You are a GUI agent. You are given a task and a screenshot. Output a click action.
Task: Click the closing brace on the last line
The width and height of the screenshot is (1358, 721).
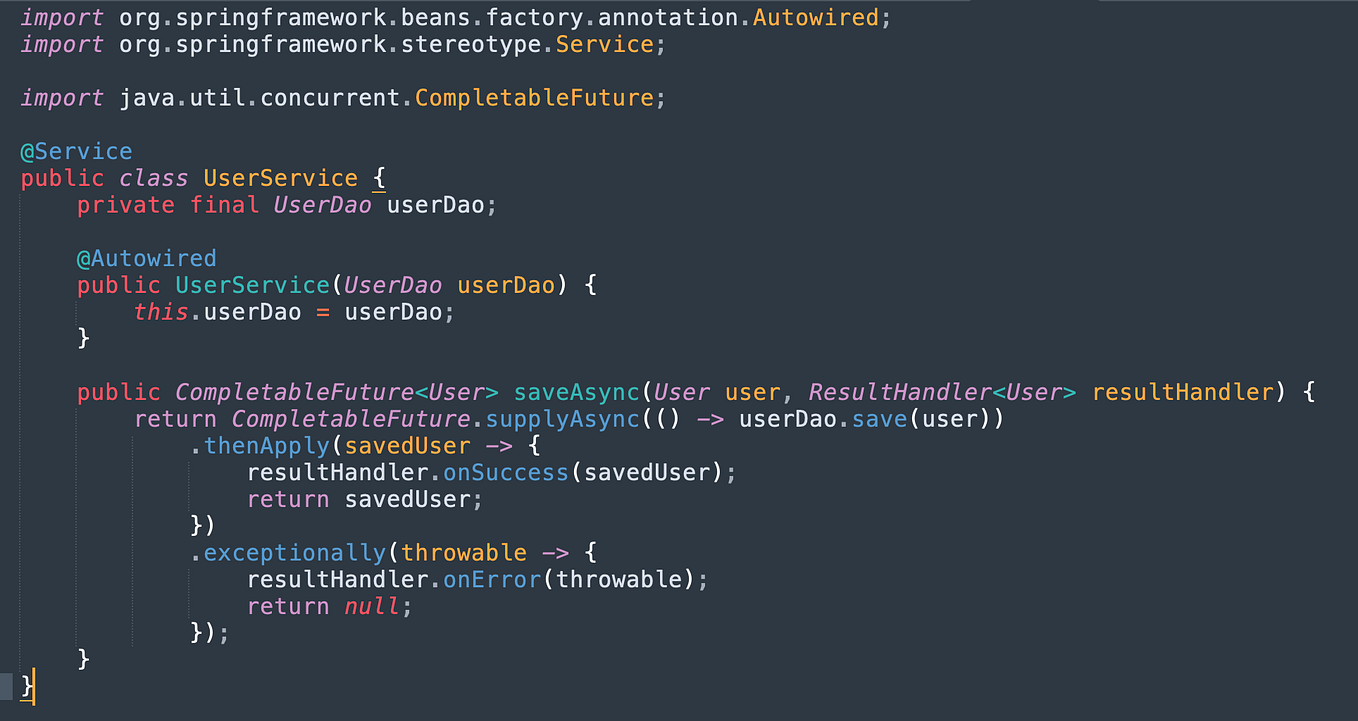click(x=27, y=687)
